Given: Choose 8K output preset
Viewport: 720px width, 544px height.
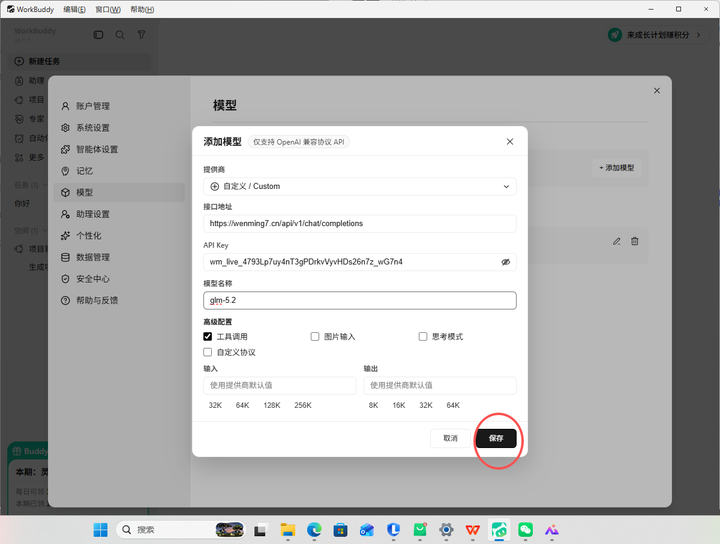Looking at the screenshot, I should click(x=373, y=405).
